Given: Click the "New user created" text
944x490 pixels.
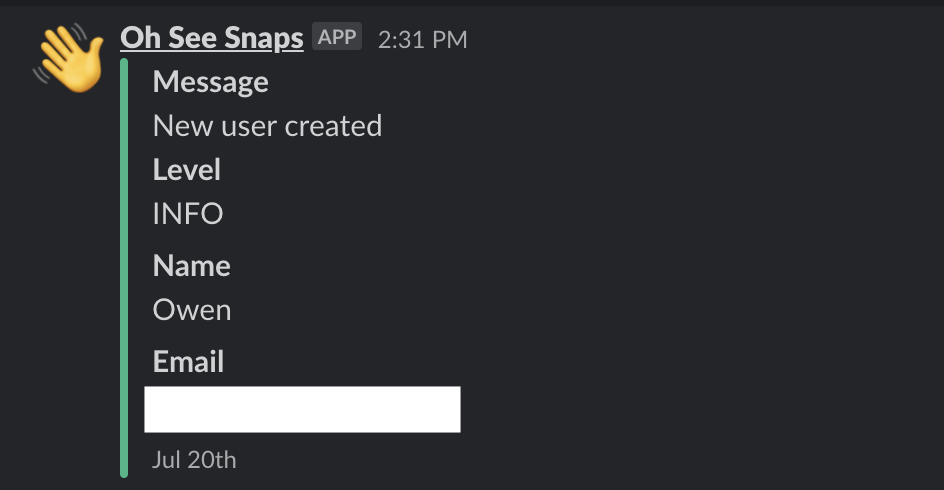Looking at the screenshot, I should (267, 126).
